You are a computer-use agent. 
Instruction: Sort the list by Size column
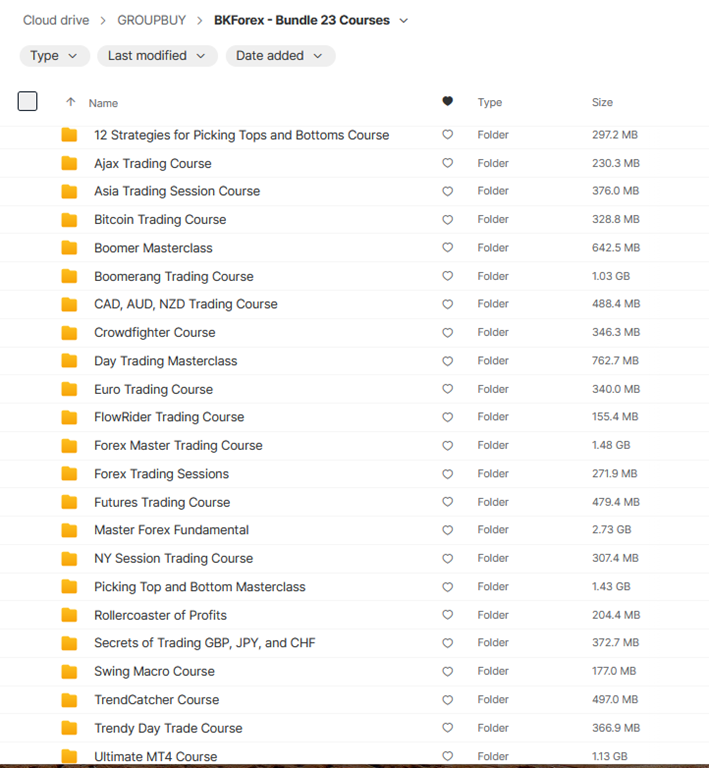point(602,102)
